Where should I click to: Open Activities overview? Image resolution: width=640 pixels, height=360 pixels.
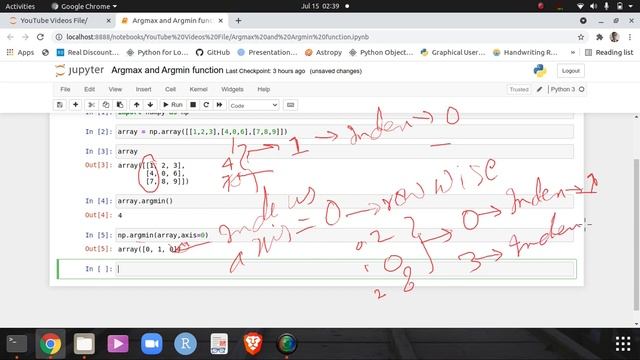click(20, 6)
